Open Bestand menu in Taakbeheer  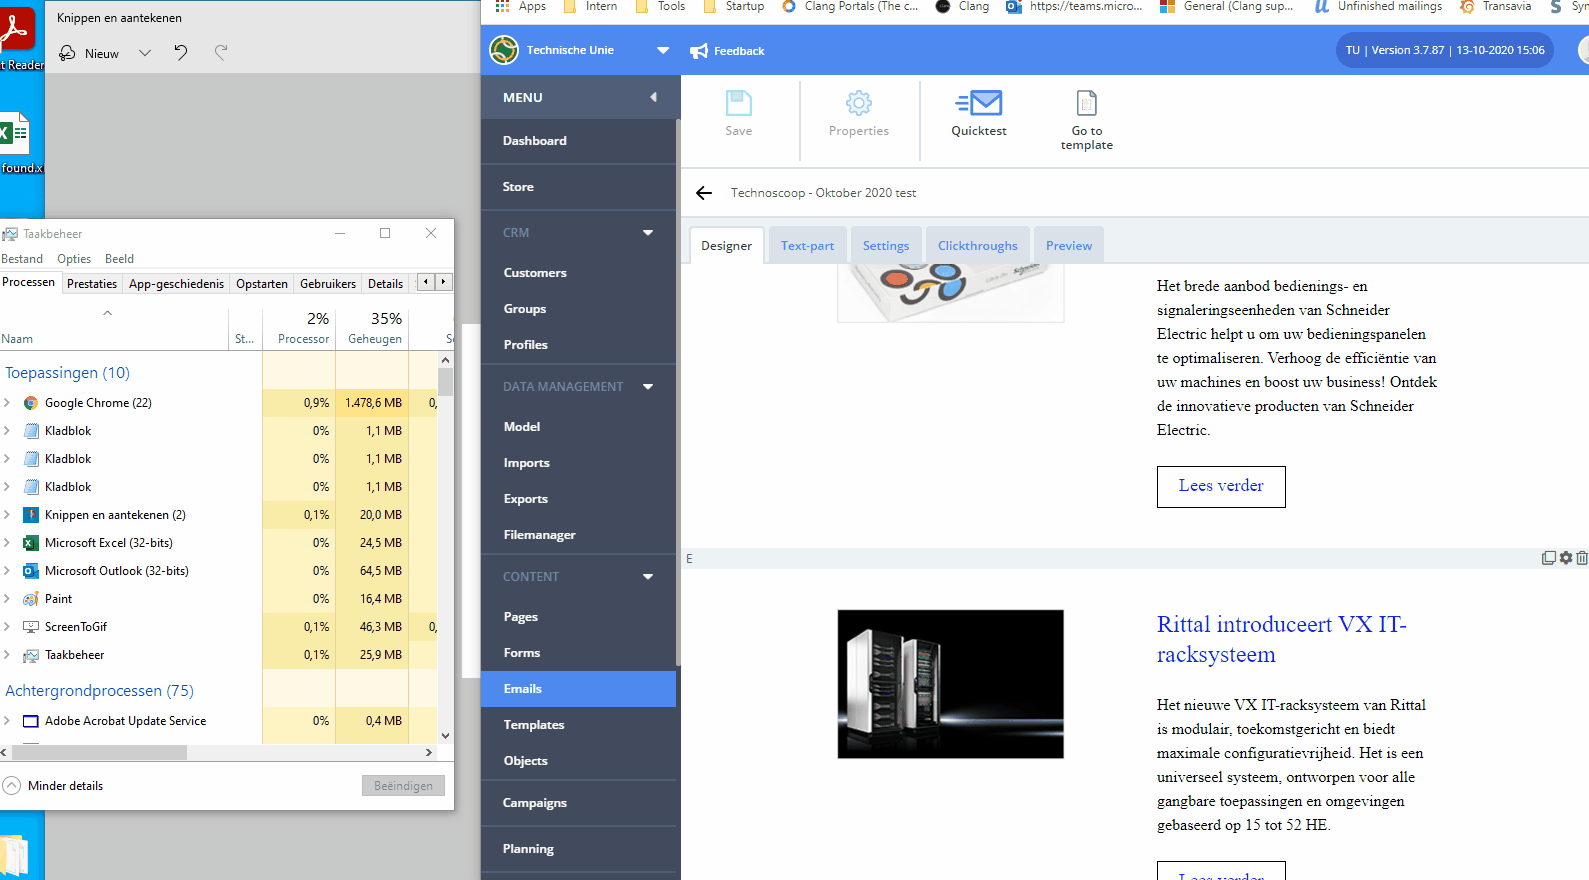pos(22,259)
